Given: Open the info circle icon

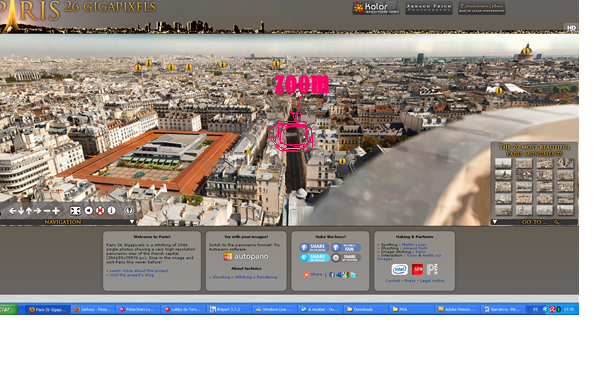Looking at the screenshot, I should (111, 210).
